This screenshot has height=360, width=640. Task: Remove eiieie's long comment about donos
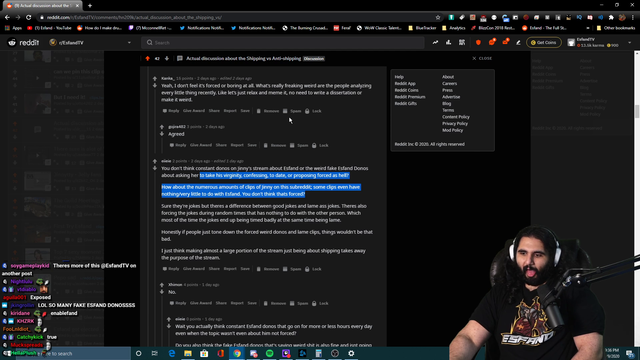[268, 269]
